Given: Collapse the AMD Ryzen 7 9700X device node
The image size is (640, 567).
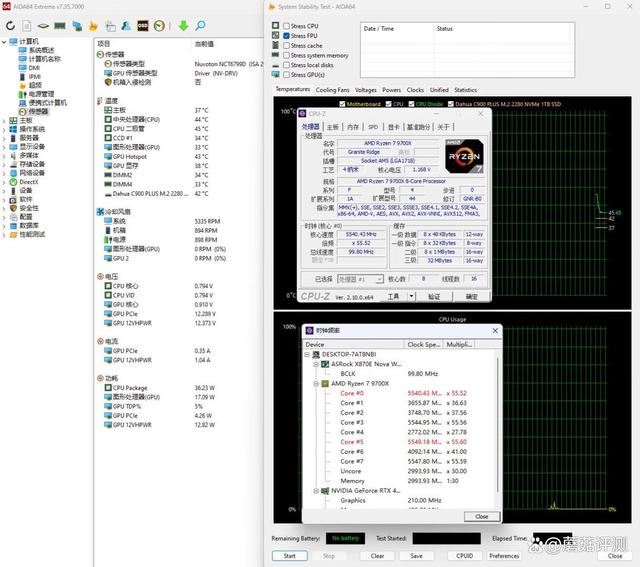Looking at the screenshot, I should point(314,383).
